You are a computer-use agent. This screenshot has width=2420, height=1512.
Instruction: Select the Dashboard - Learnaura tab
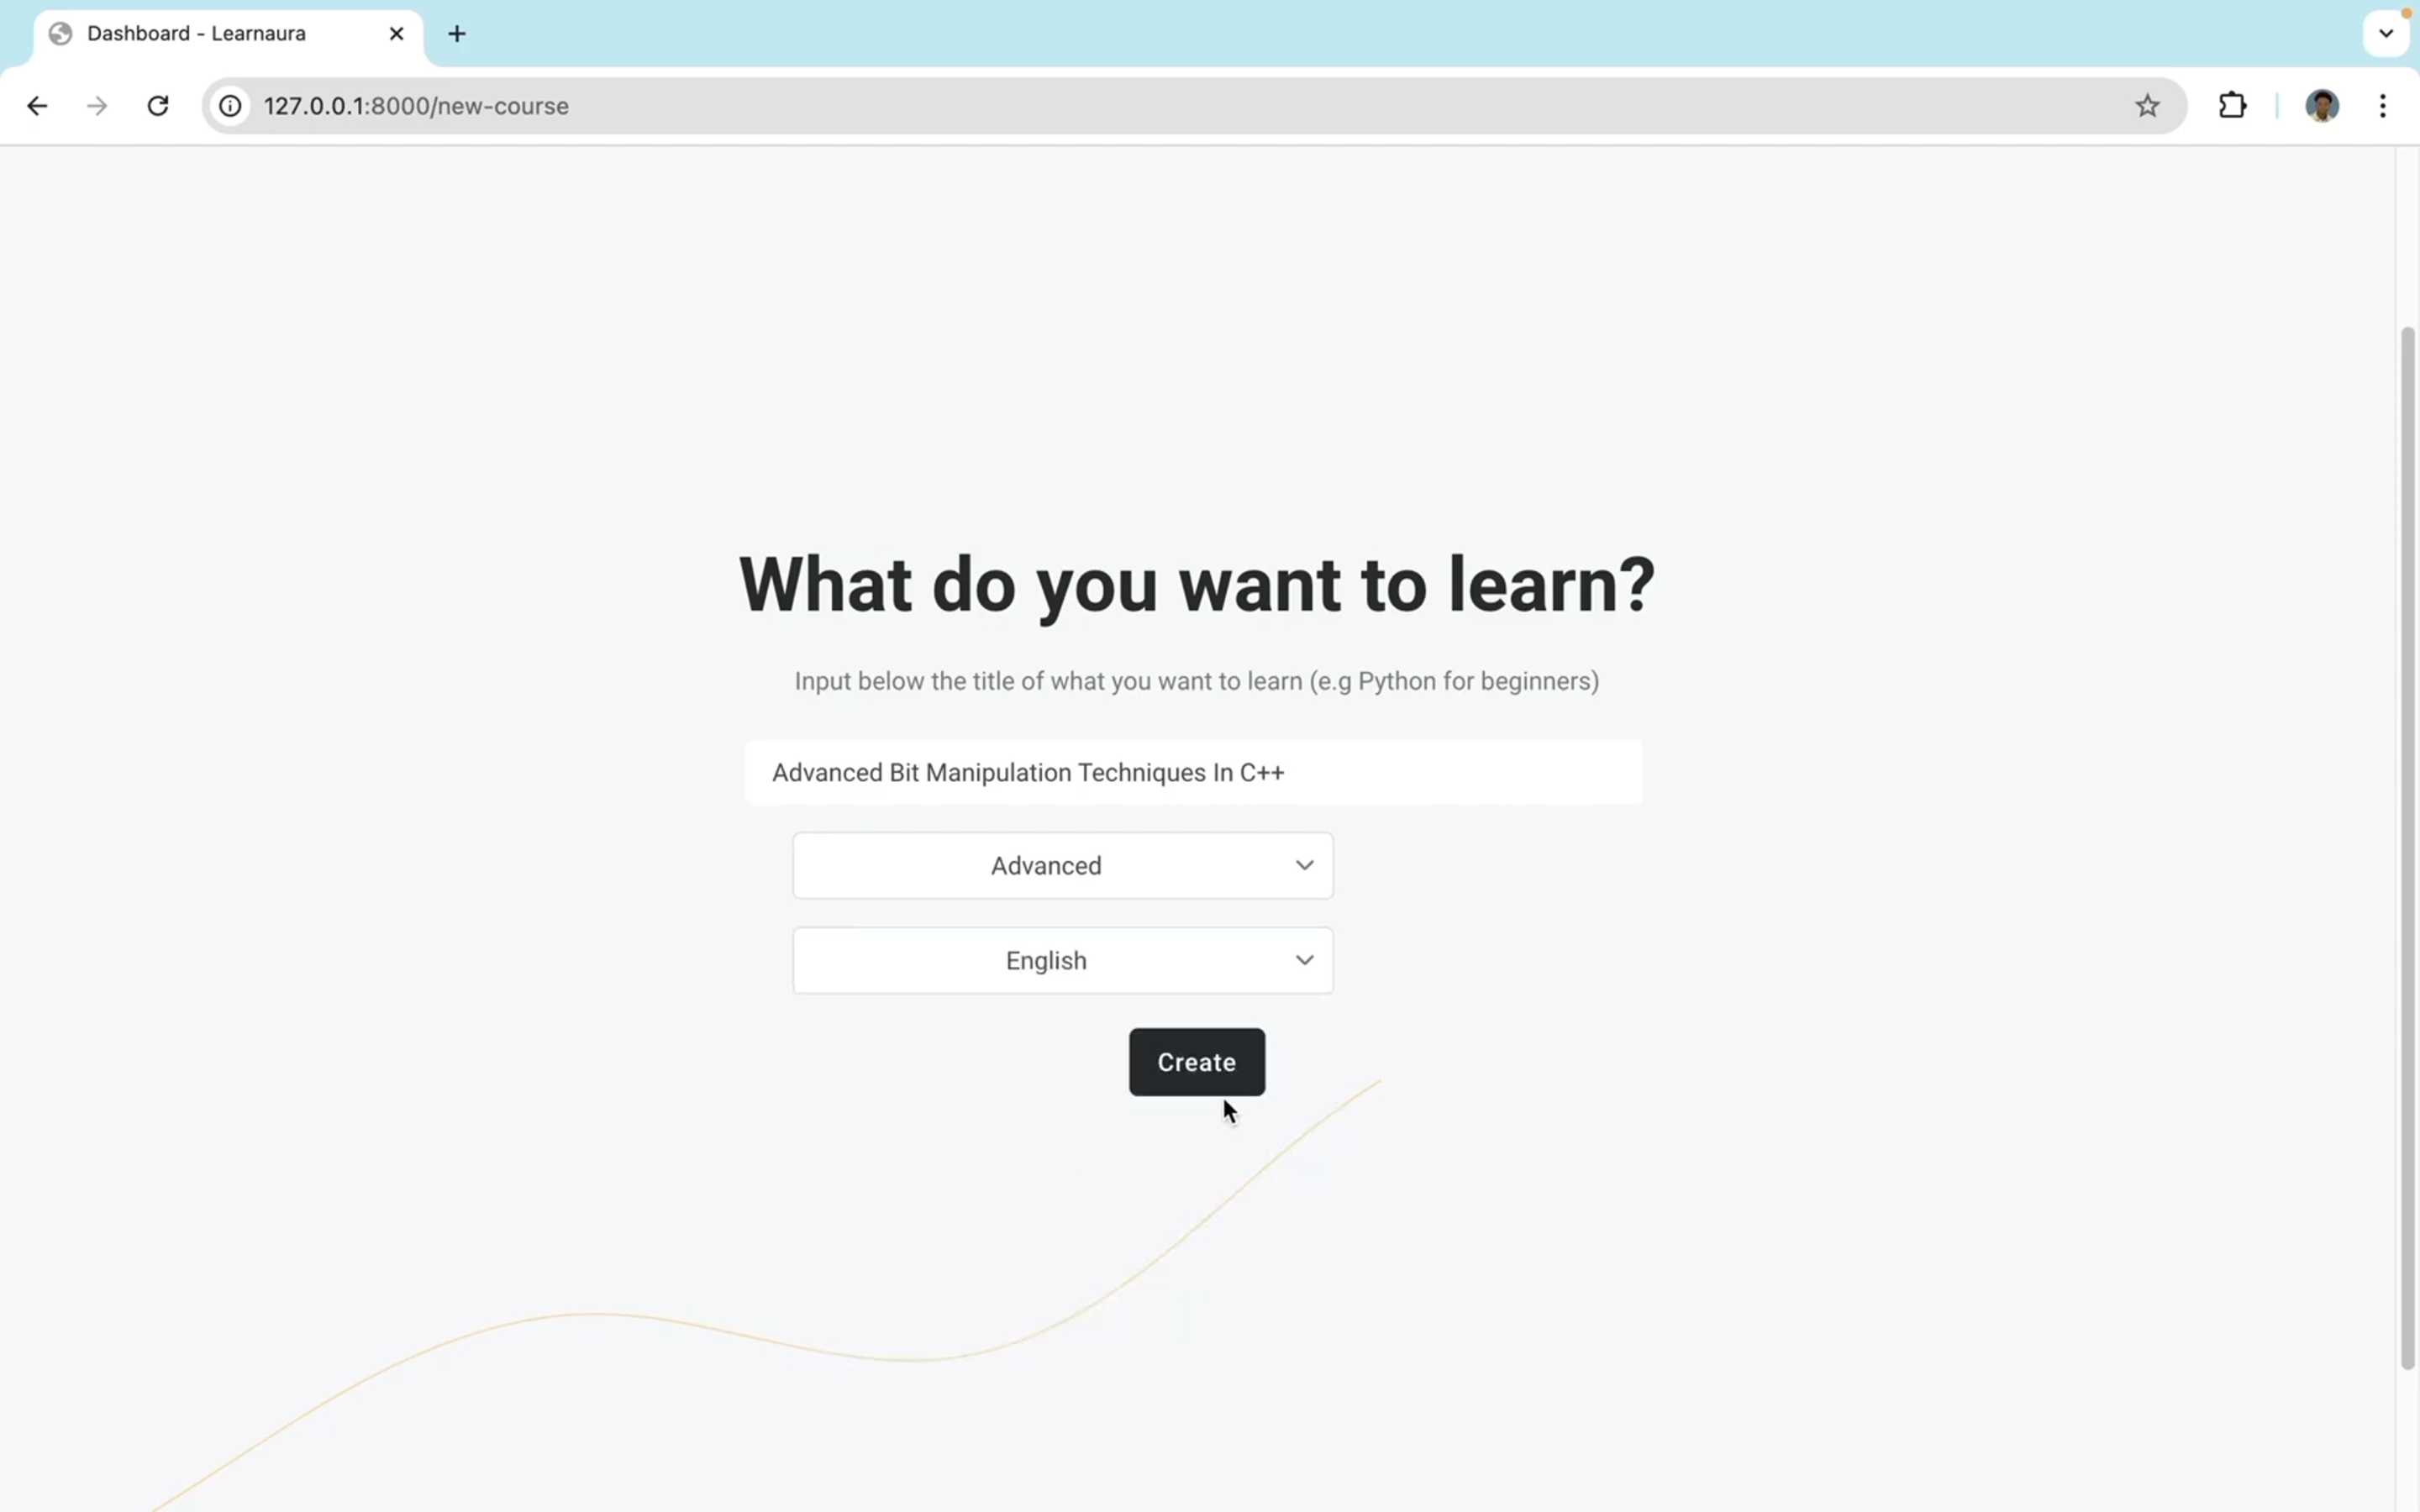coord(196,34)
